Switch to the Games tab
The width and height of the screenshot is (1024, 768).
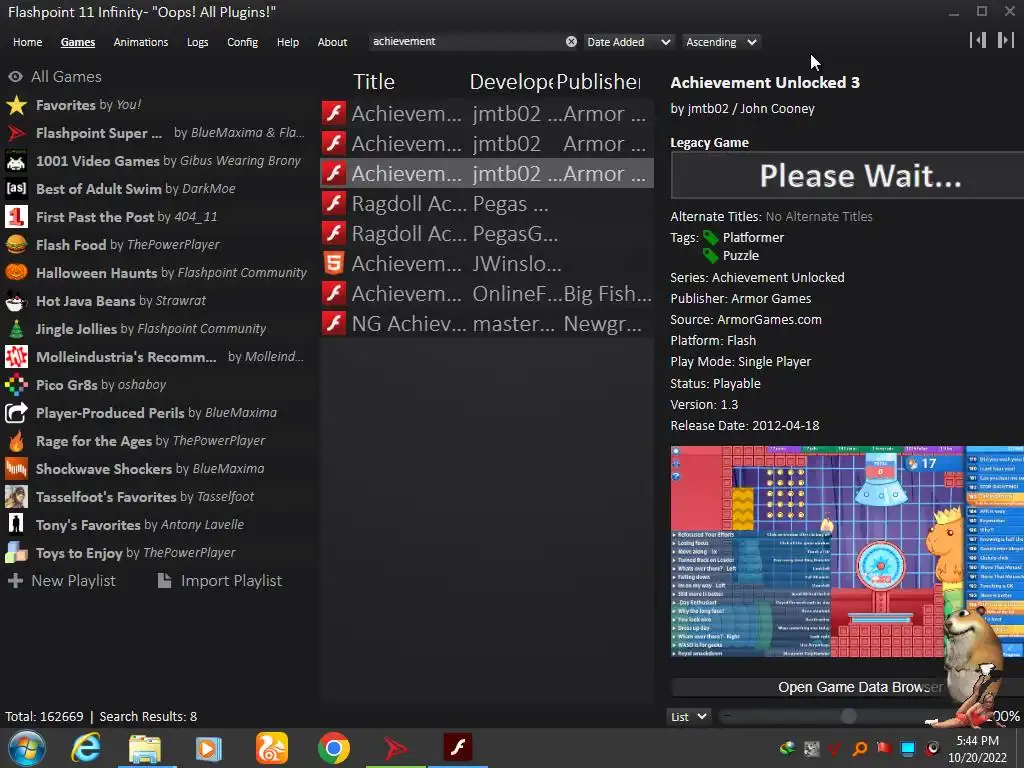[78, 42]
